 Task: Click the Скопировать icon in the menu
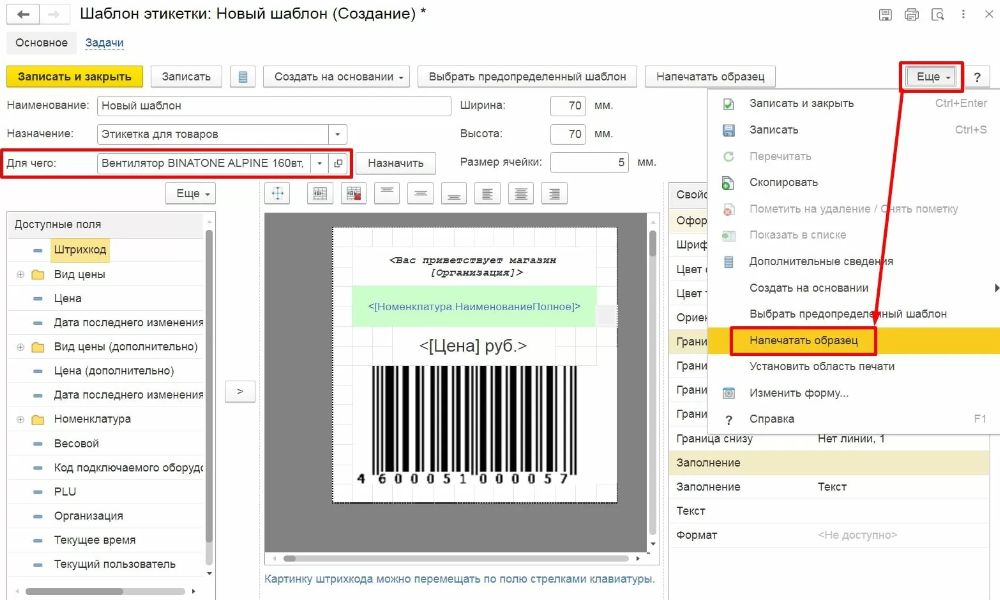click(x=728, y=183)
